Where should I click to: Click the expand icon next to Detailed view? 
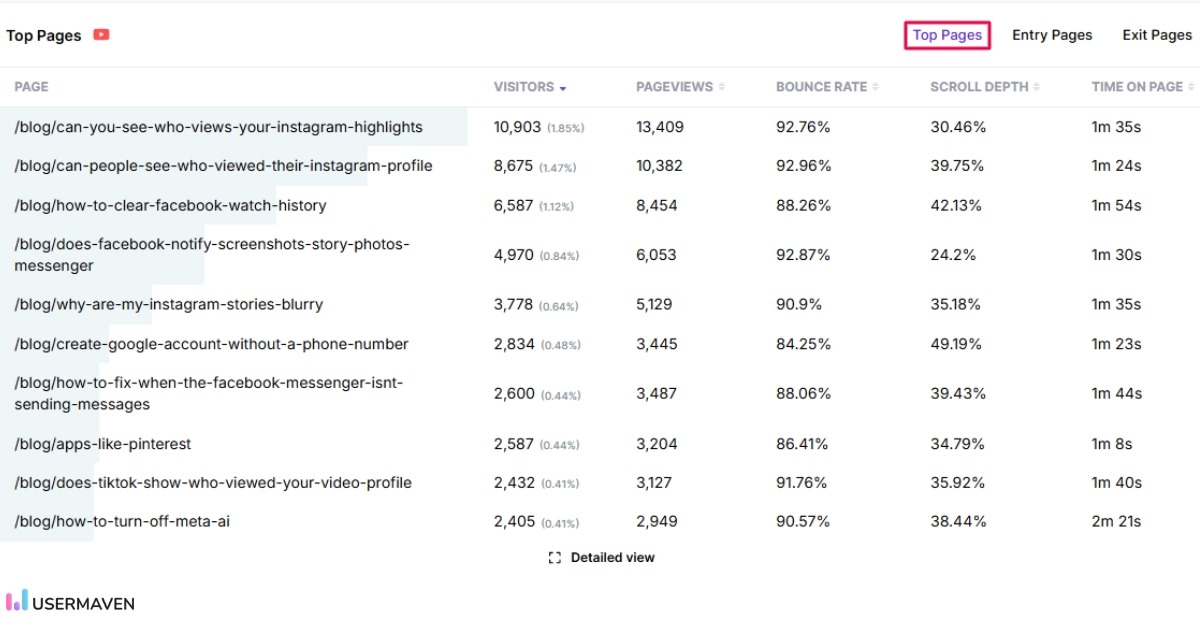coord(556,557)
